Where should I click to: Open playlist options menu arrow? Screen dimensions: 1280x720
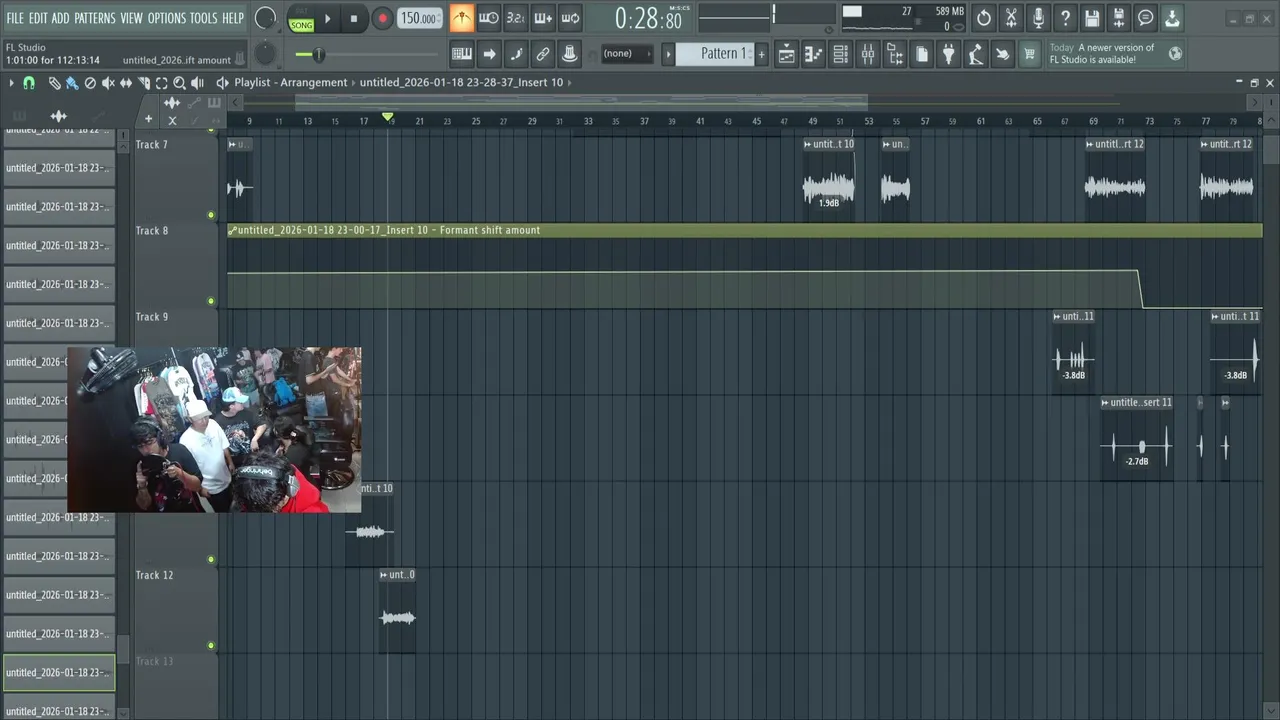tap(12, 83)
